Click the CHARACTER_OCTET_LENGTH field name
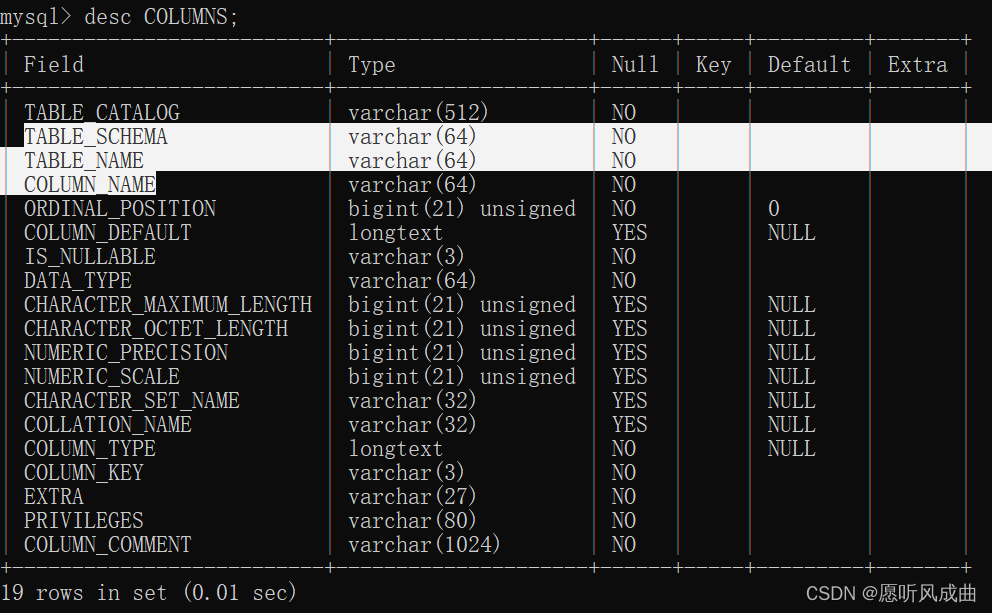 156,329
